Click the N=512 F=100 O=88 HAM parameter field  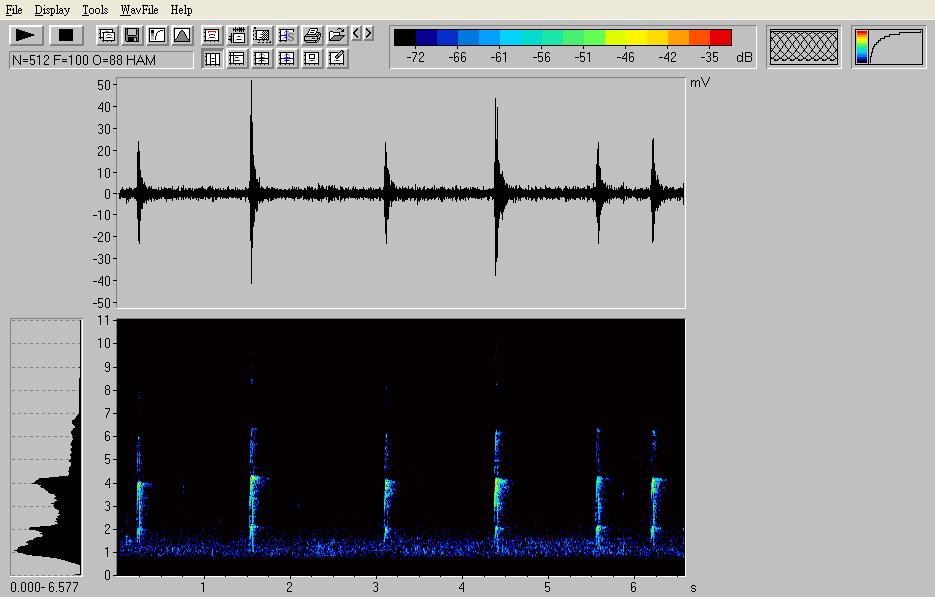coord(101,60)
